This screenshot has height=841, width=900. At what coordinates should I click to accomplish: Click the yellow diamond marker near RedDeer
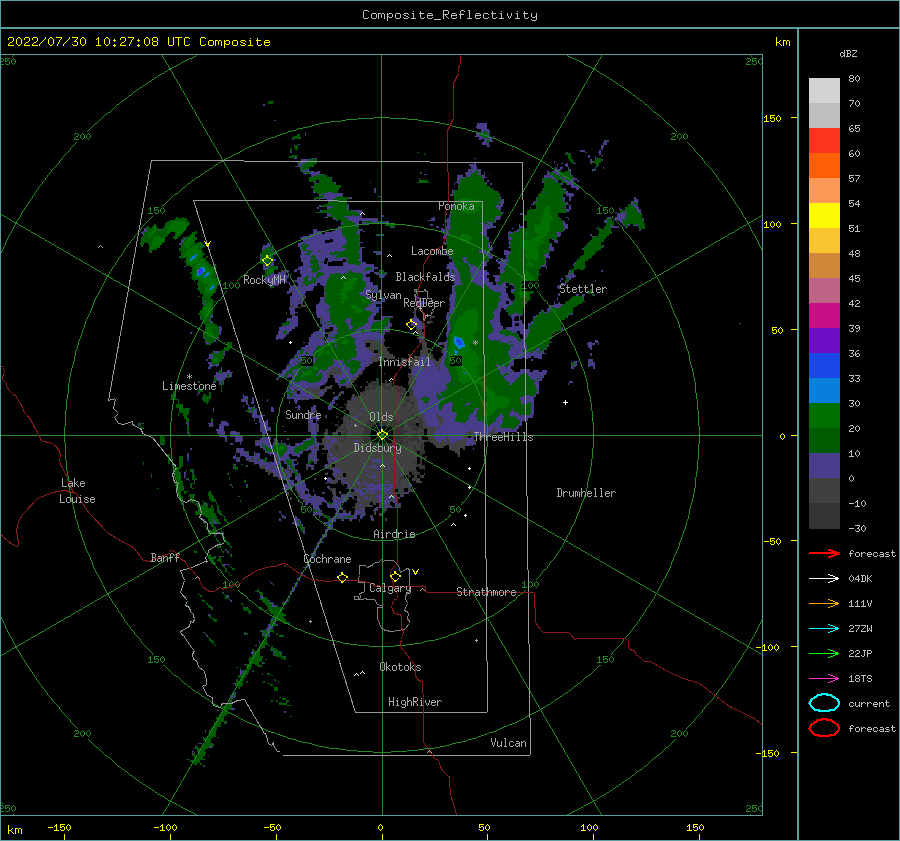412,324
